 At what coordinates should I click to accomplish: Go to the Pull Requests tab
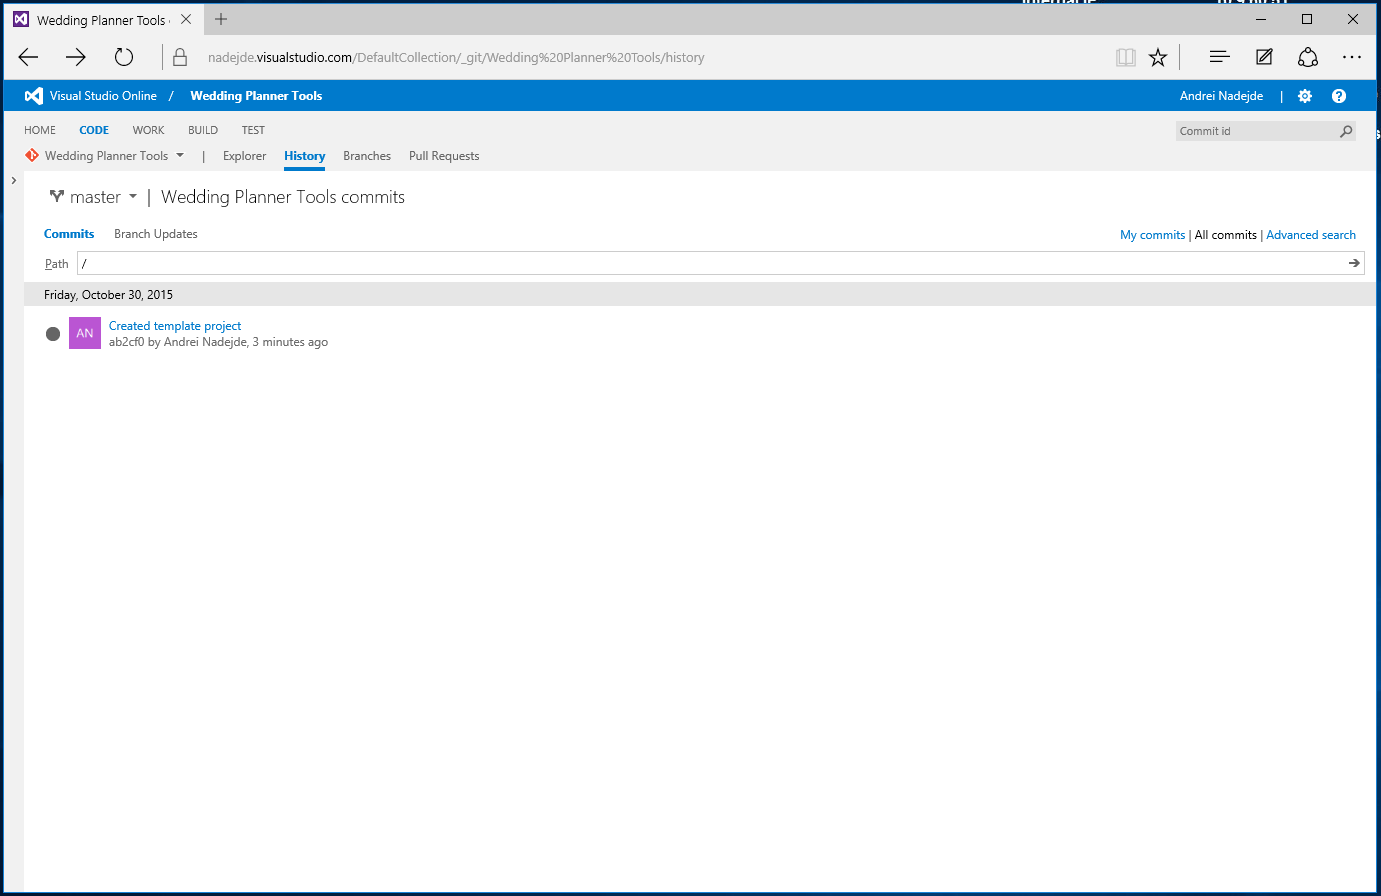click(x=443, y=156)
